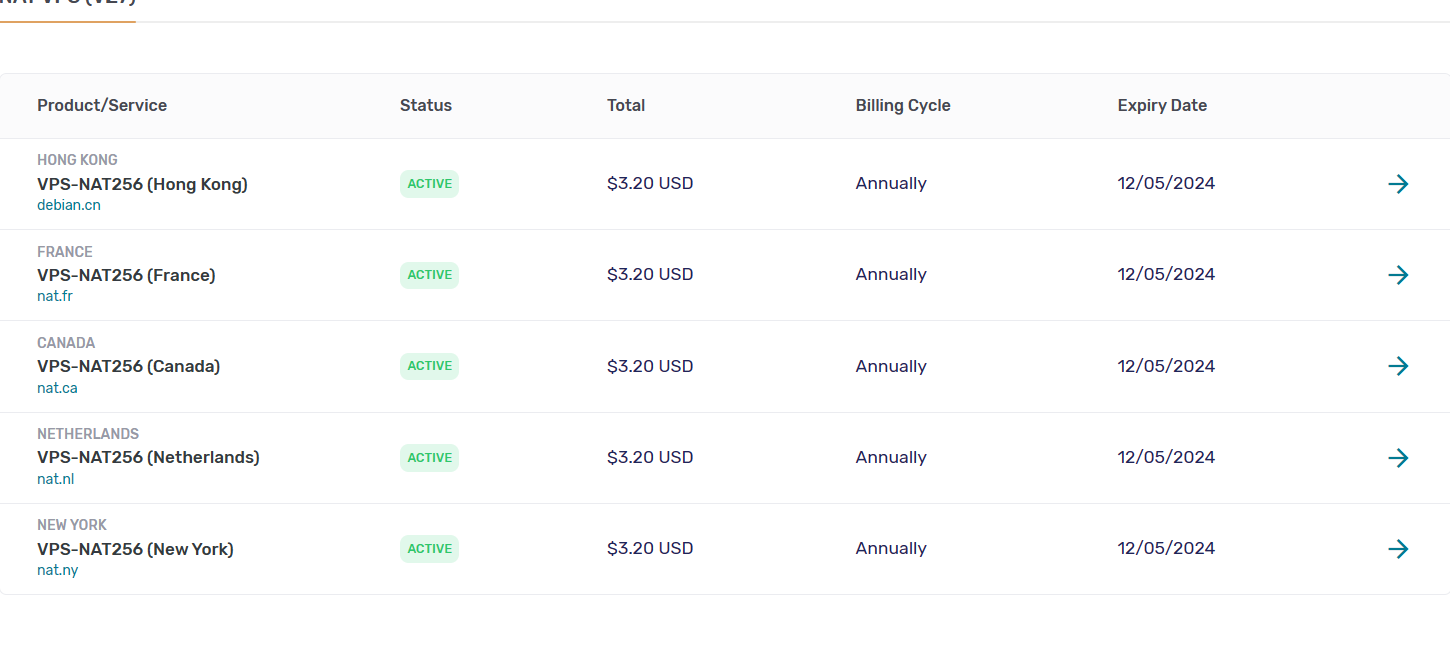Screen dimensions: 1450x647
Task: Click the VPS-NAT256 (Canada) service name
Action: 128,367
